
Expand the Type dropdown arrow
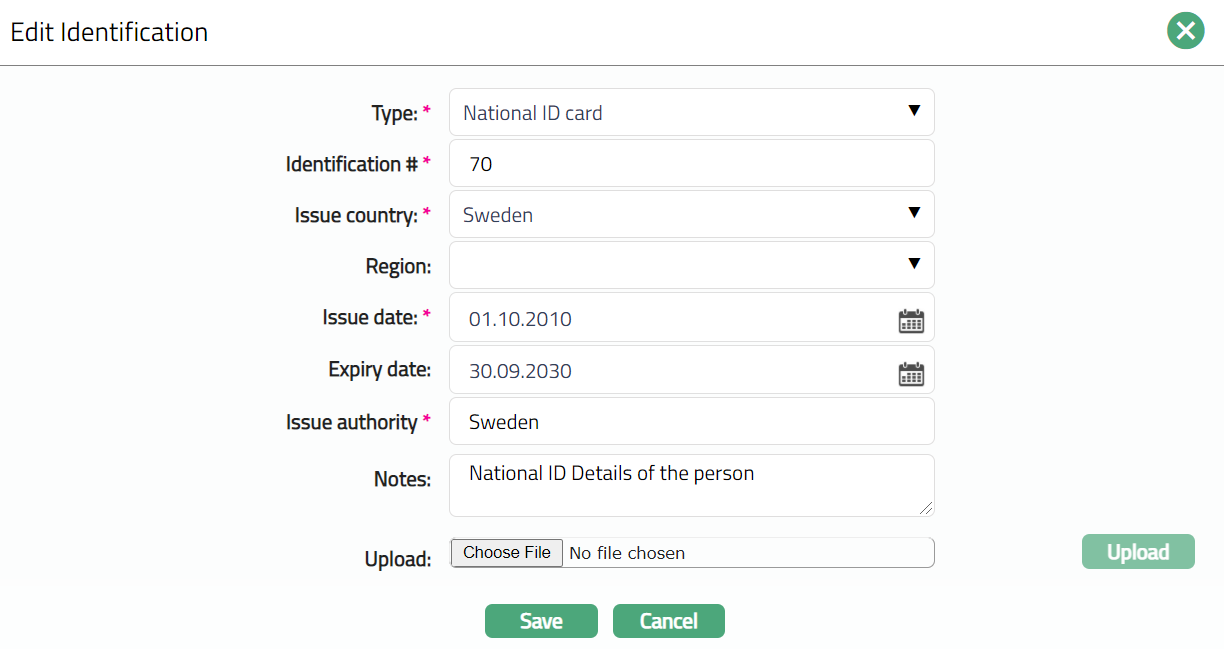coord(913,111)
